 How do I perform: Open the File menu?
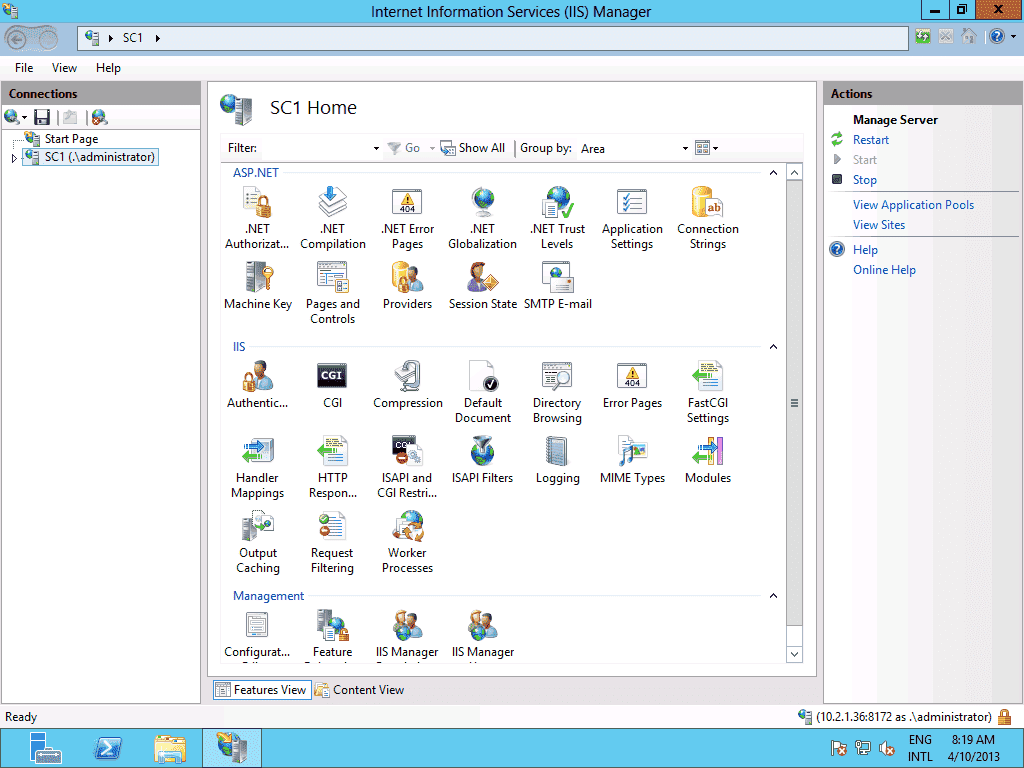[x=24, y=68]
